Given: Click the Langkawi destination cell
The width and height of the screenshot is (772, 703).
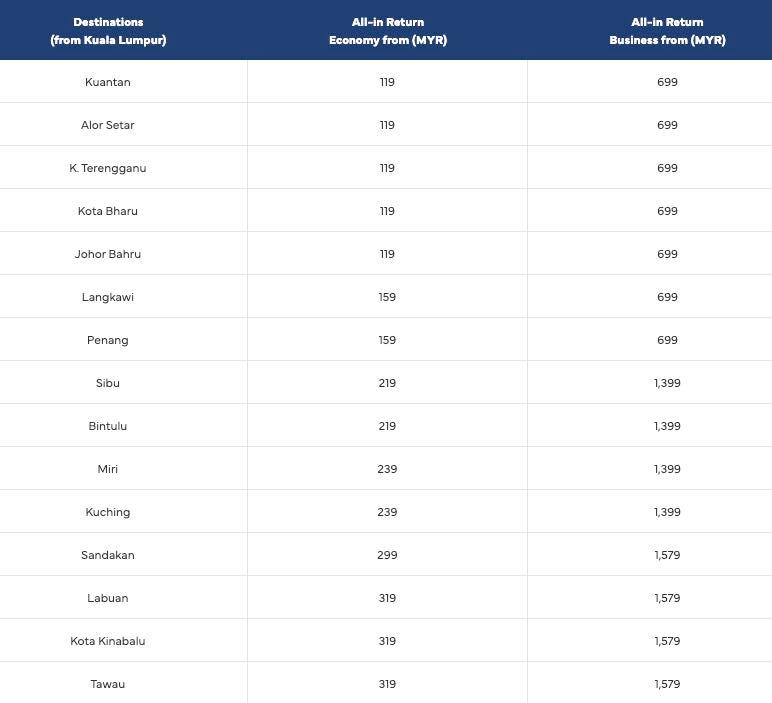Looking at the screenshot, I should click(x=108, y=297).
